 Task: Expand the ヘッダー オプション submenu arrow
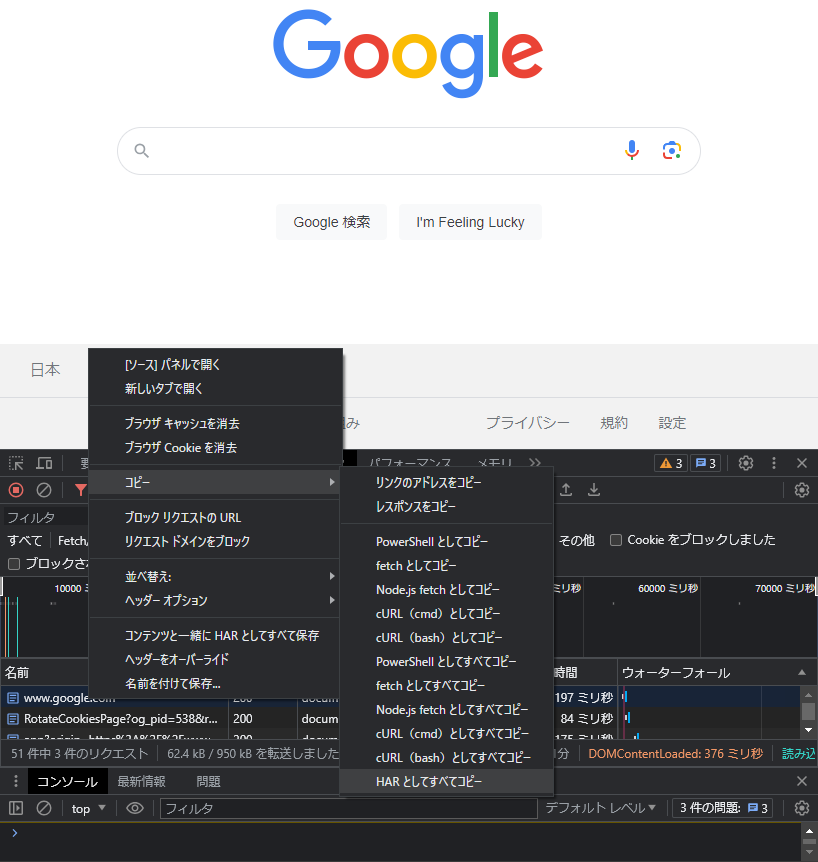click(332, 600)
